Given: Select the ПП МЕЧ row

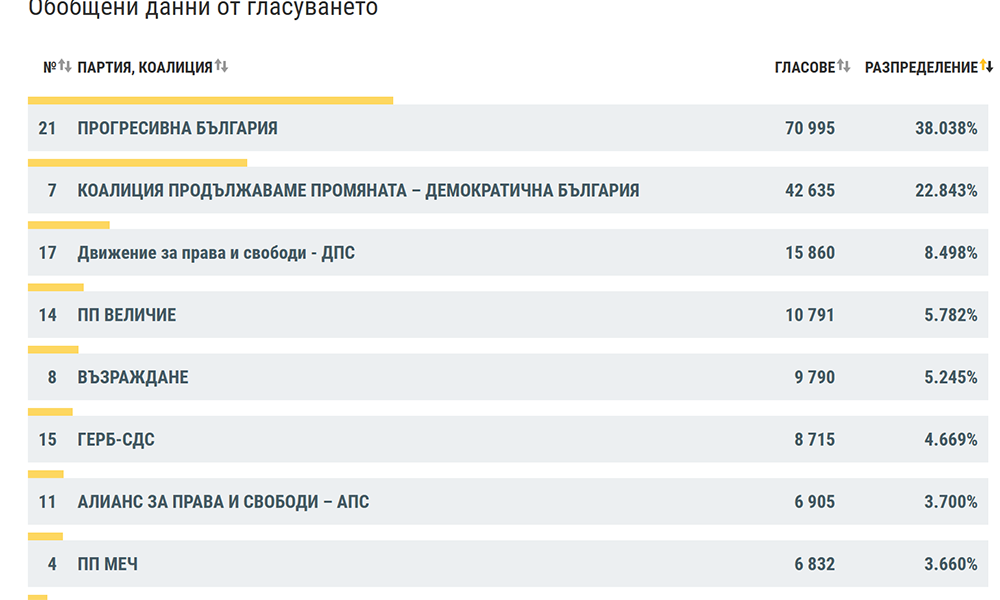Looking at the screenshot, I should [508, 564].
